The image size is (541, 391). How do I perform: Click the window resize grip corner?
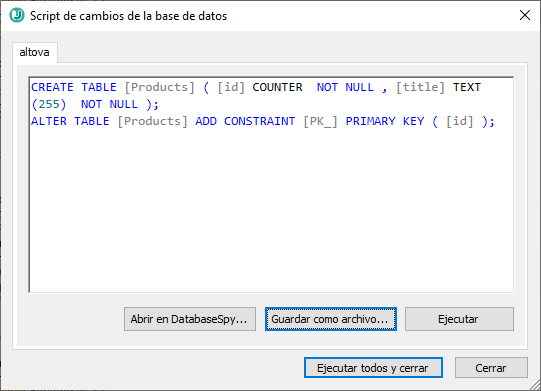pos(534,384)
